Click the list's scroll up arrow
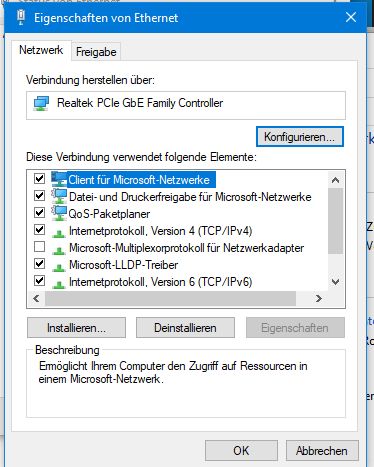The width and height of the screenshot is (374, 467). tap(335, 180)
